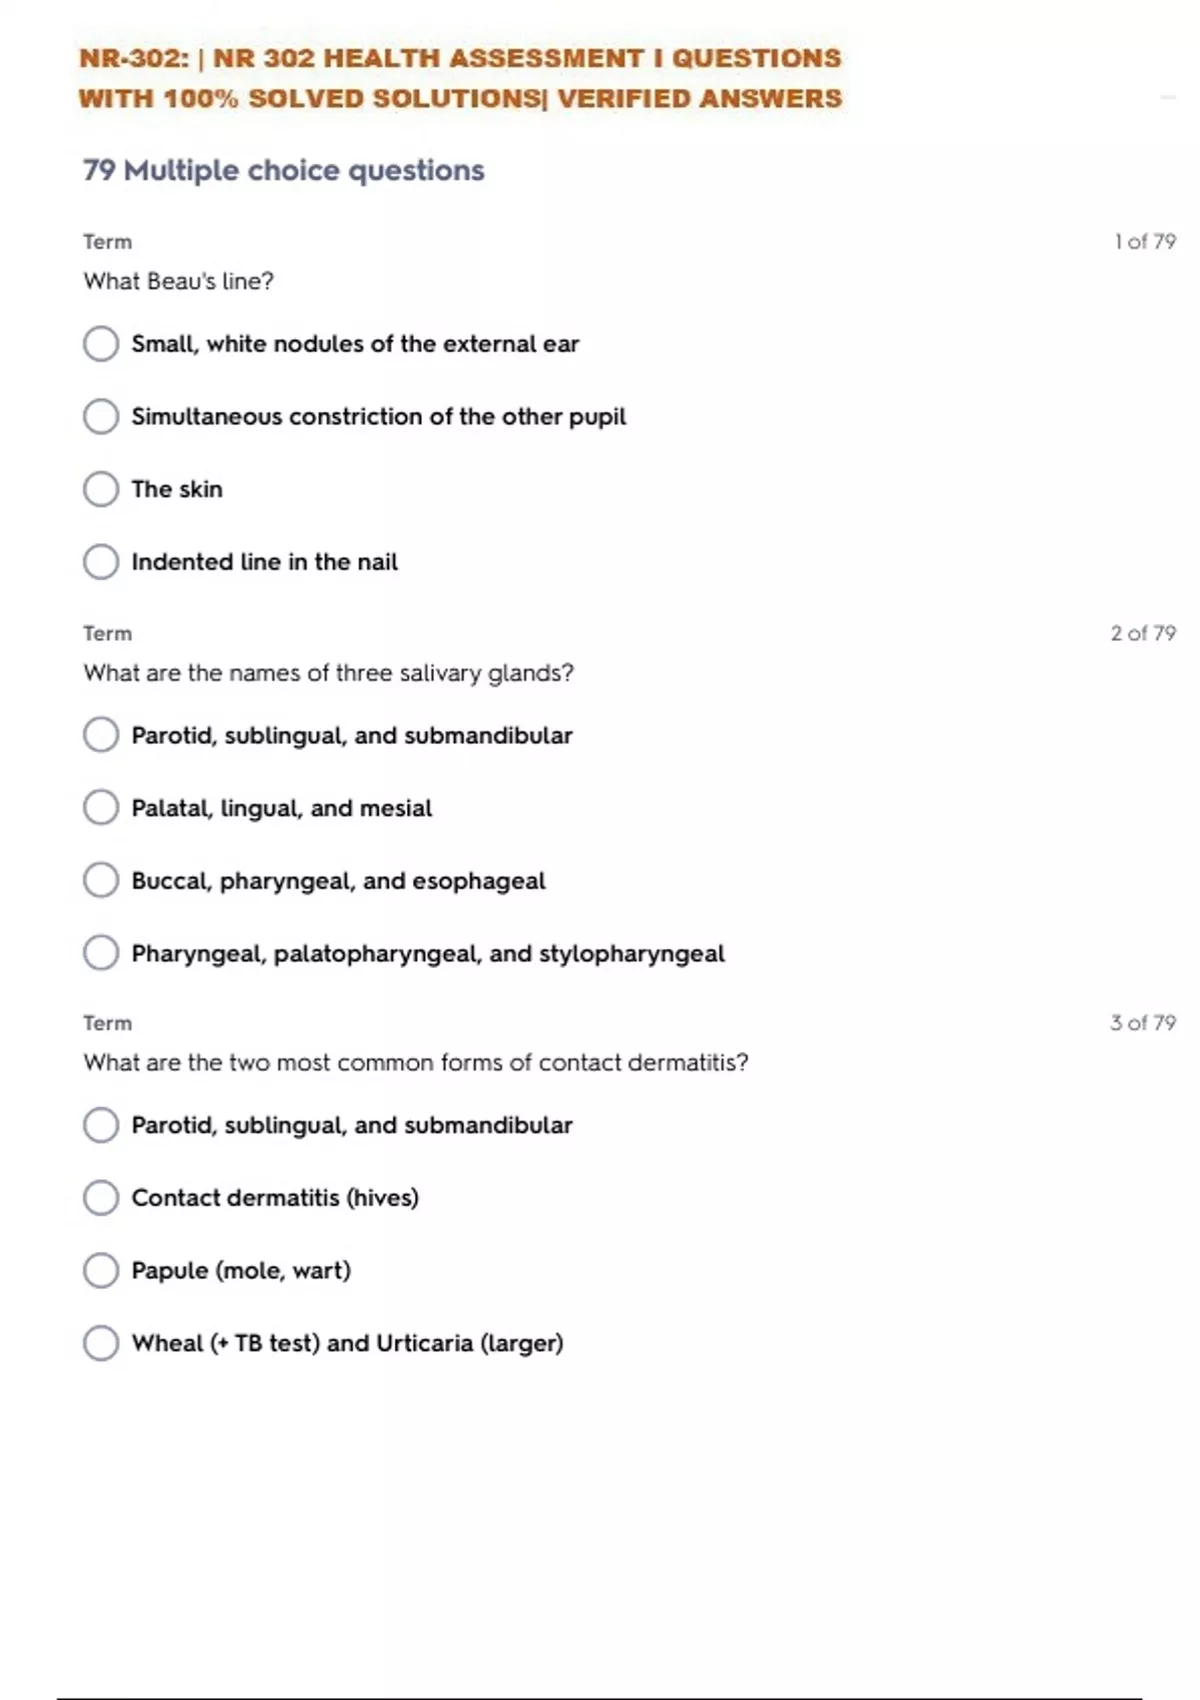Select 'Parotid, sublingual, and submandibular' under contact dermatitis question
The width and height of the screenshot is (1200, 1700).
(101, 1125)
